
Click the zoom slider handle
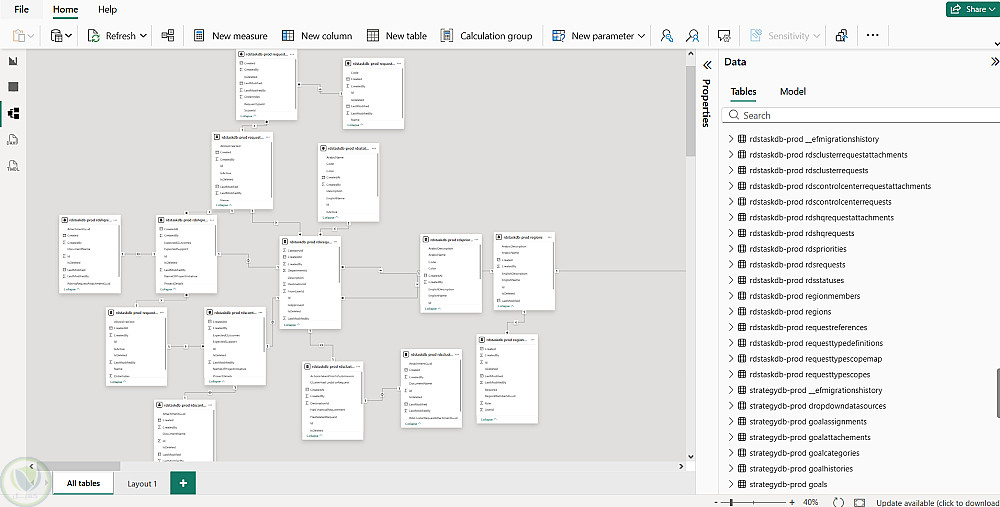pos(731,503)
